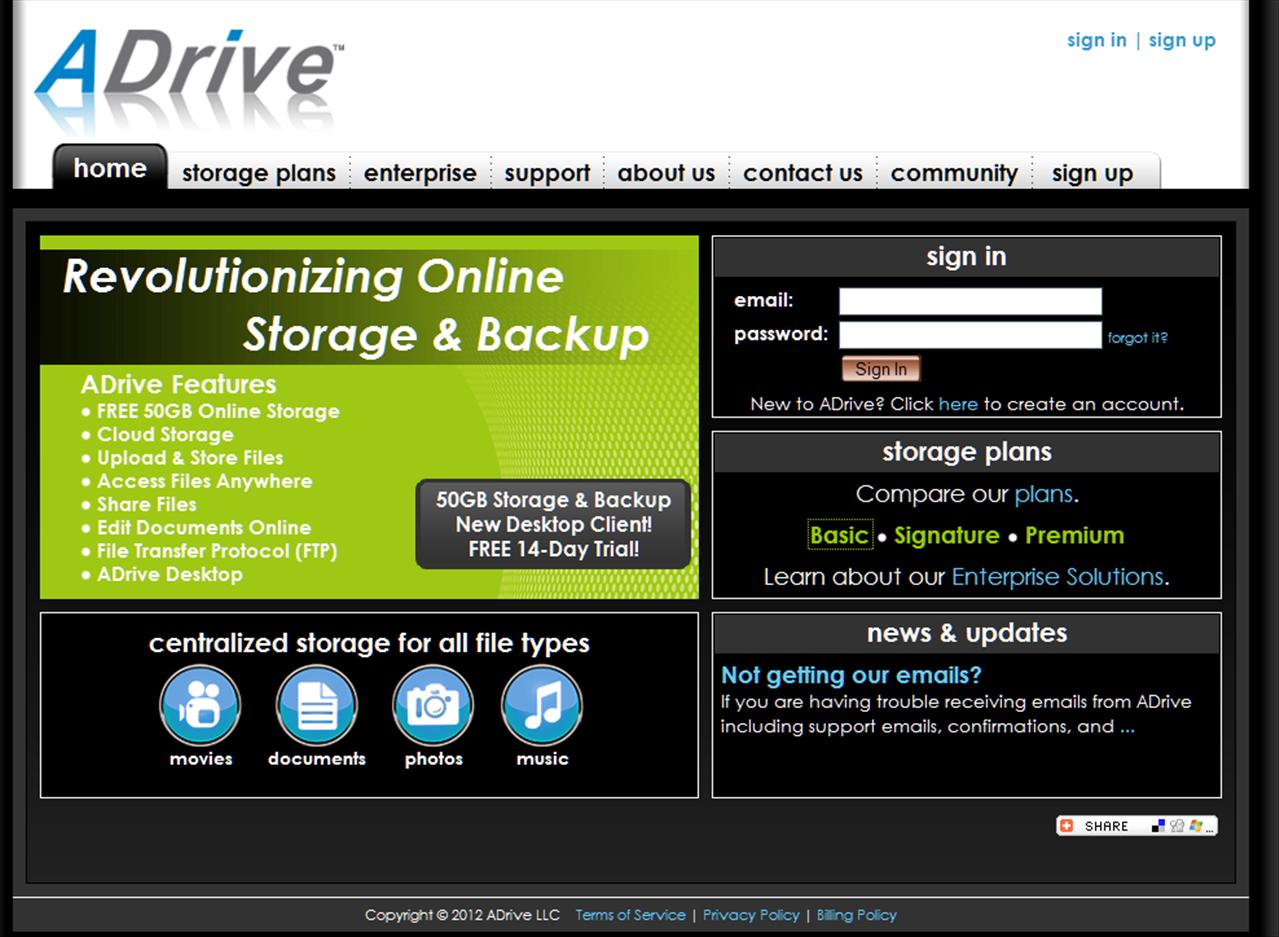Click the top-right sign up link

coord(1182,40)
